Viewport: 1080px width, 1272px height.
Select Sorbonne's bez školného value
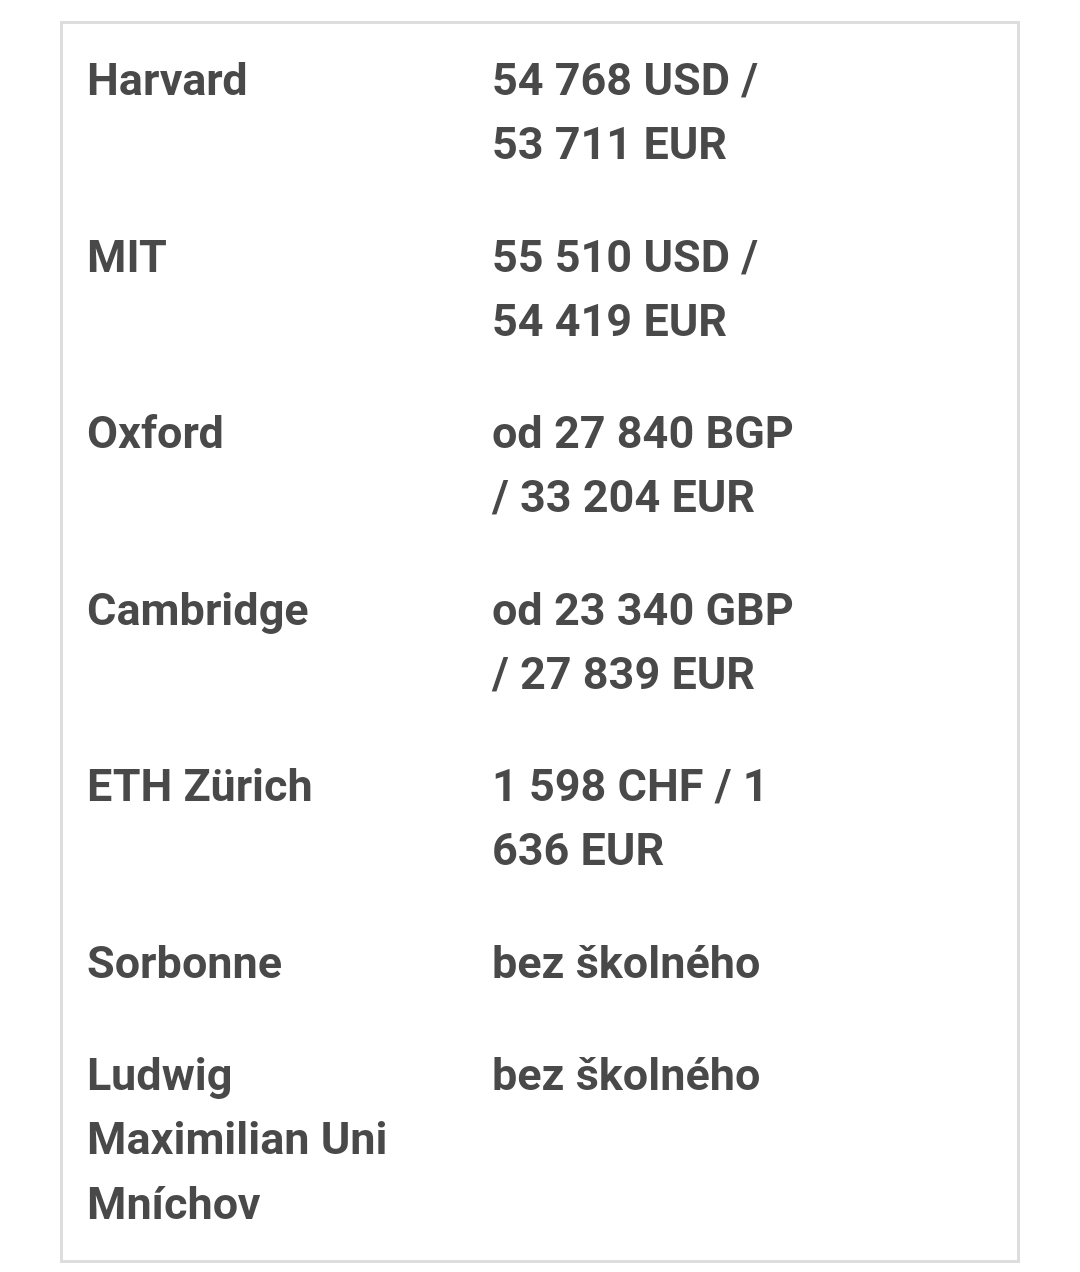pos(625,963)
